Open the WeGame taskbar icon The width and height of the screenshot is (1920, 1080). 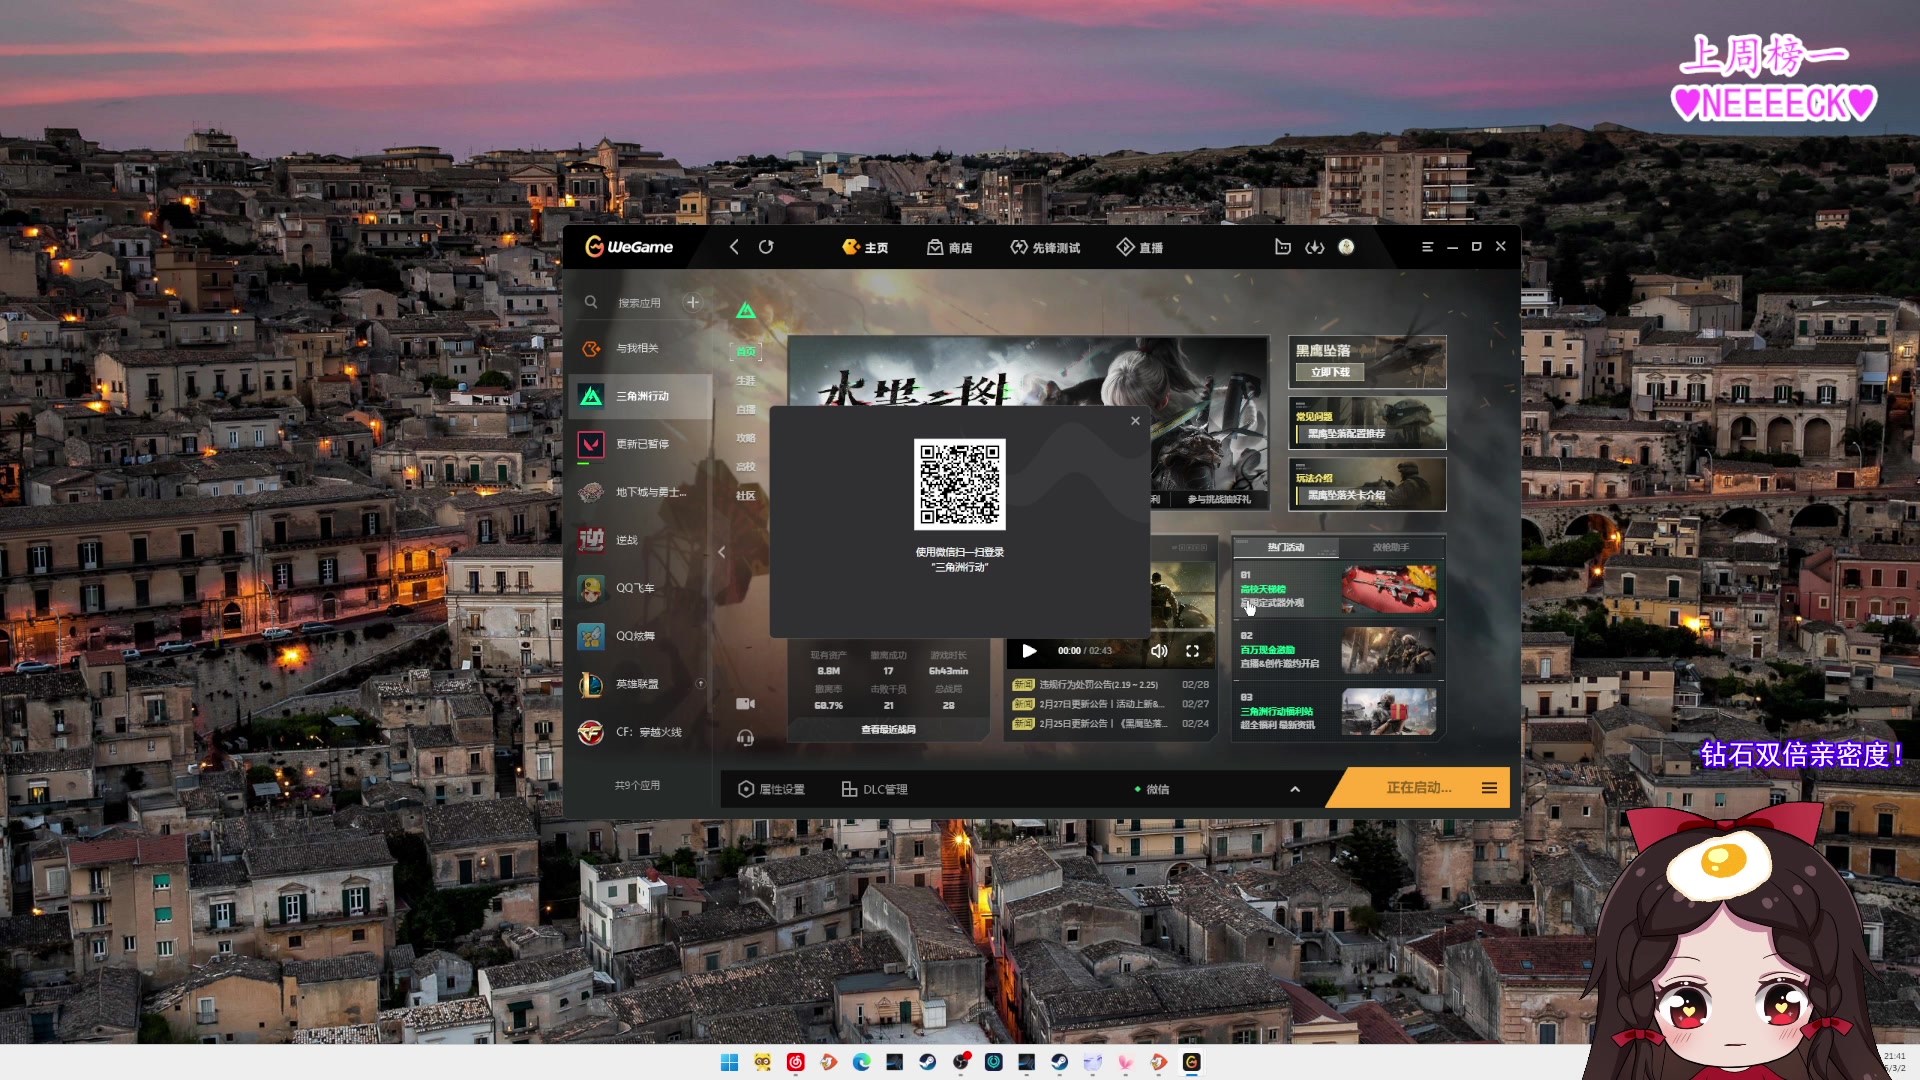pyautogui.click(x=1191, y=1062)
